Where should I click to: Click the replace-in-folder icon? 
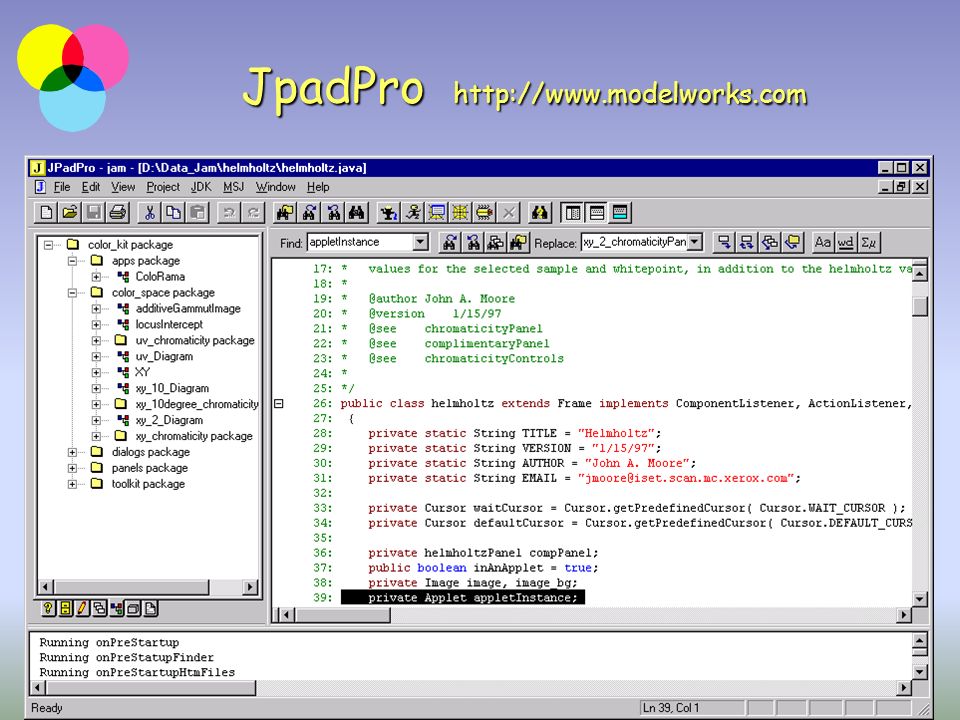tap(793, 242)
